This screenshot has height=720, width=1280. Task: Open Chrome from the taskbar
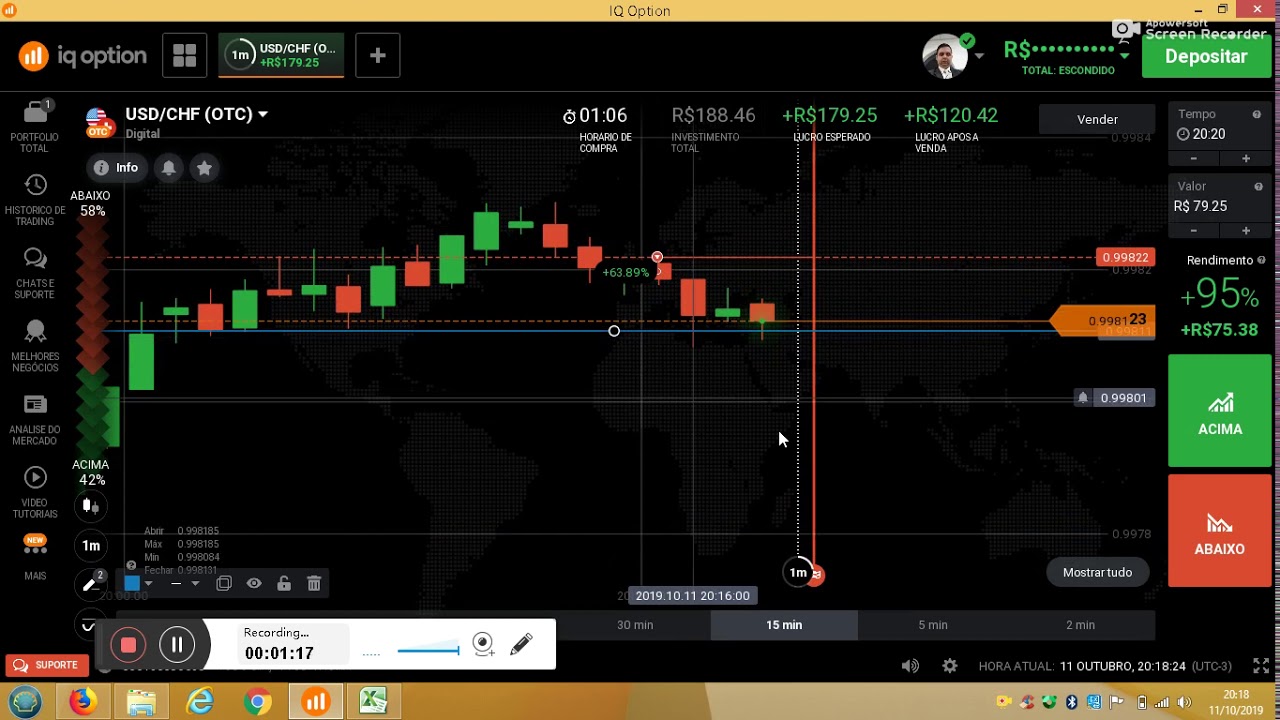258,702
